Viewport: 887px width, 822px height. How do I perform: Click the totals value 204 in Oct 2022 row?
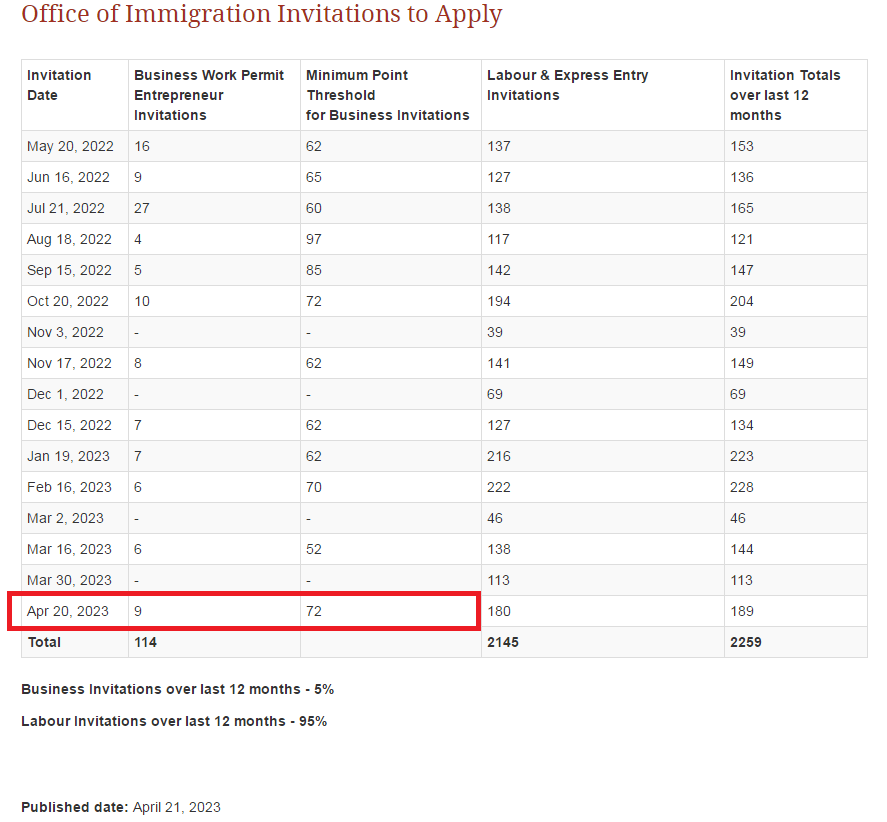742,302
